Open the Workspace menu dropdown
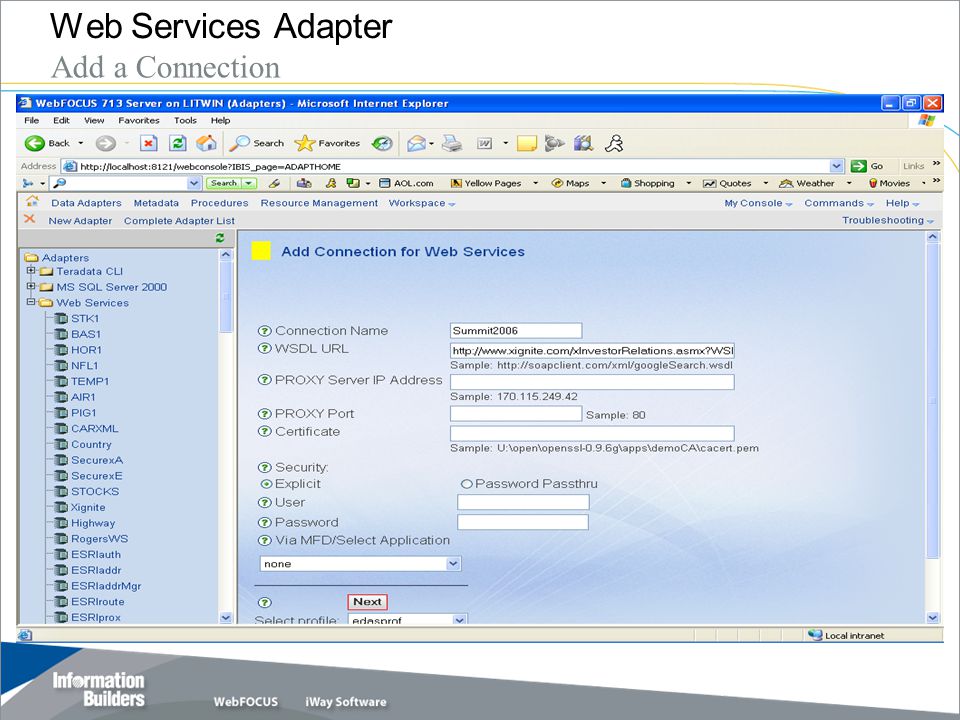960x720 pixels. coord(422,203)
